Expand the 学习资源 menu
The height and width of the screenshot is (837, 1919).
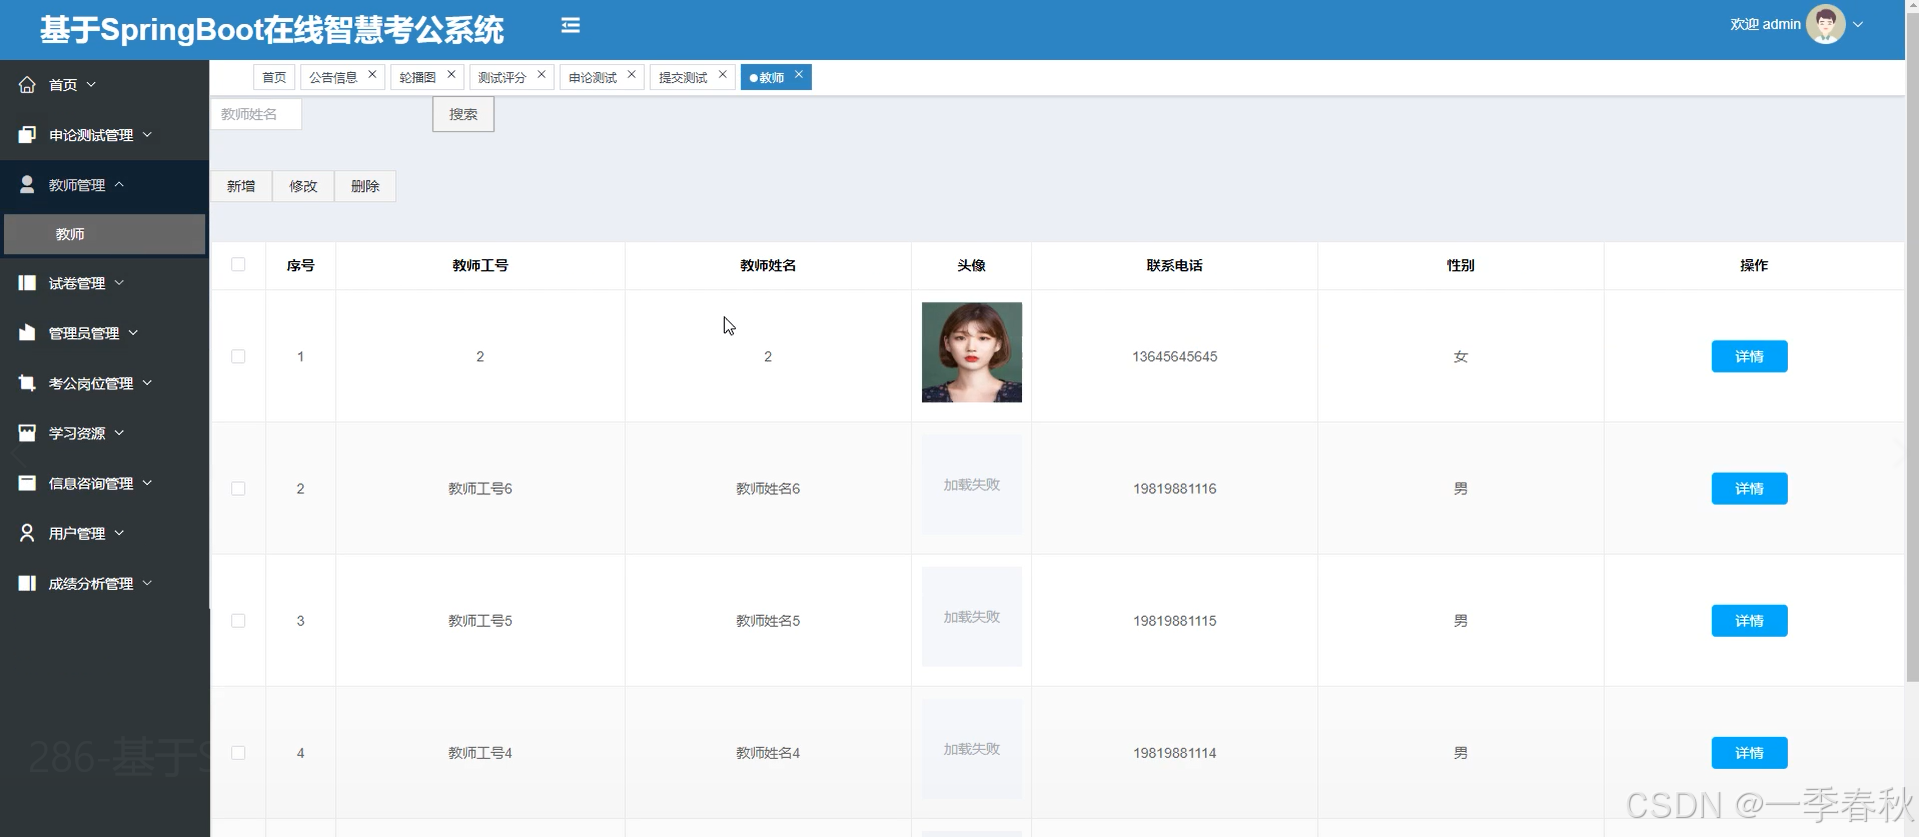click(119, 433)
